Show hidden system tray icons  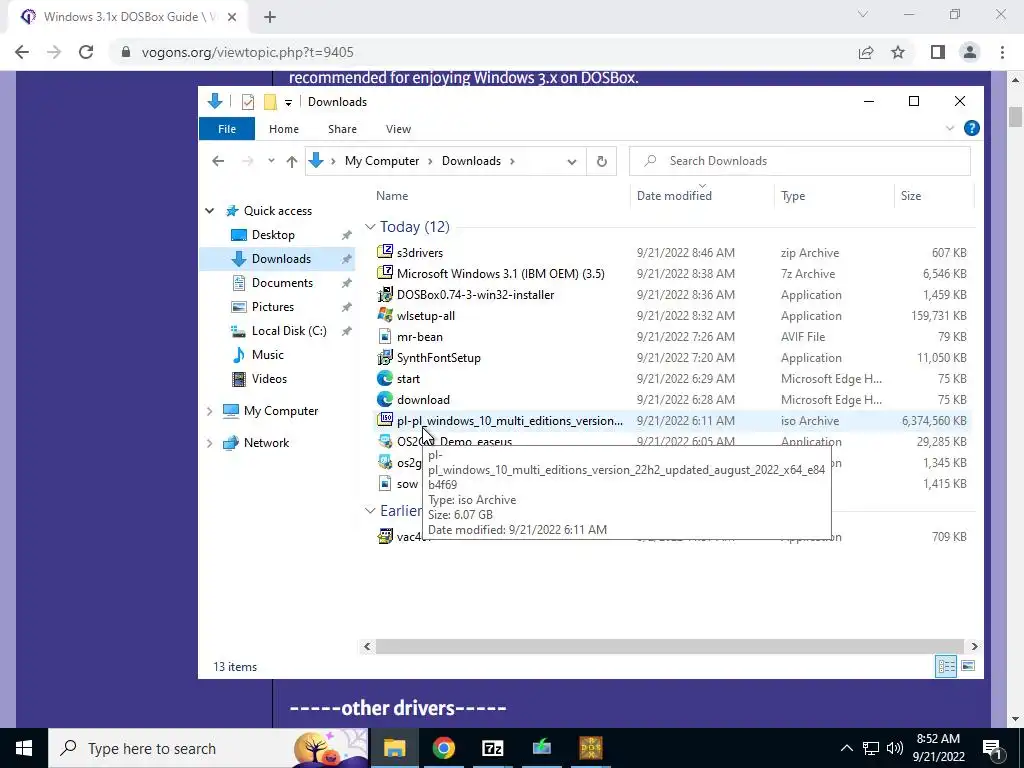click(846, 748)
